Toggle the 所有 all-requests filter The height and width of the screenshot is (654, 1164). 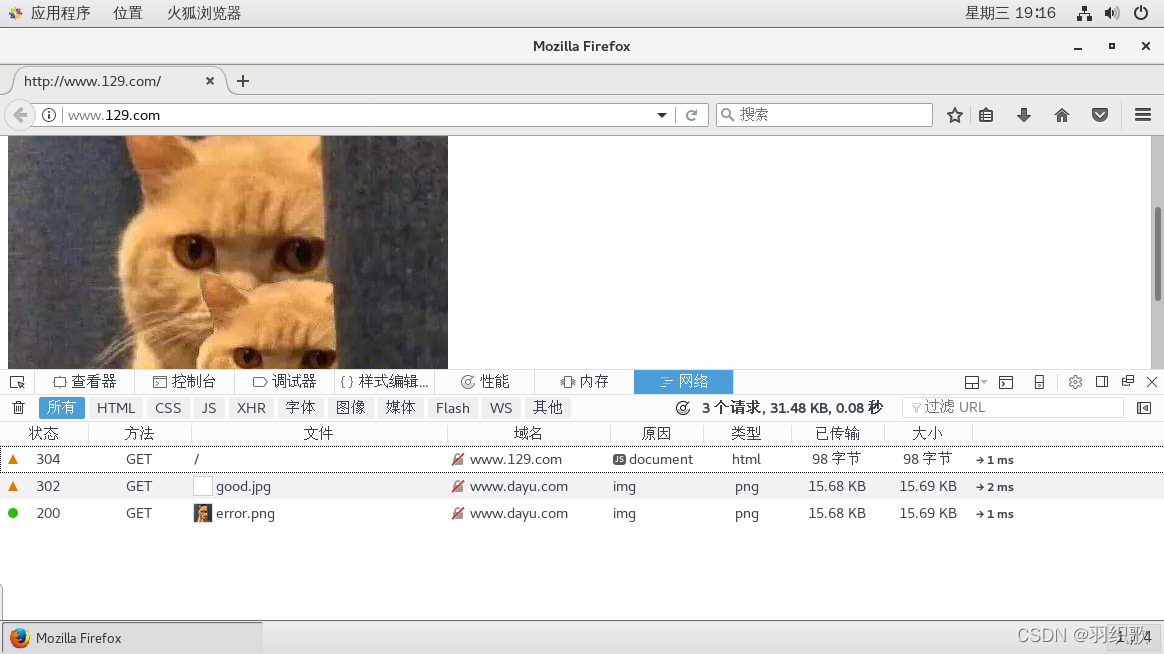point(62,408)
